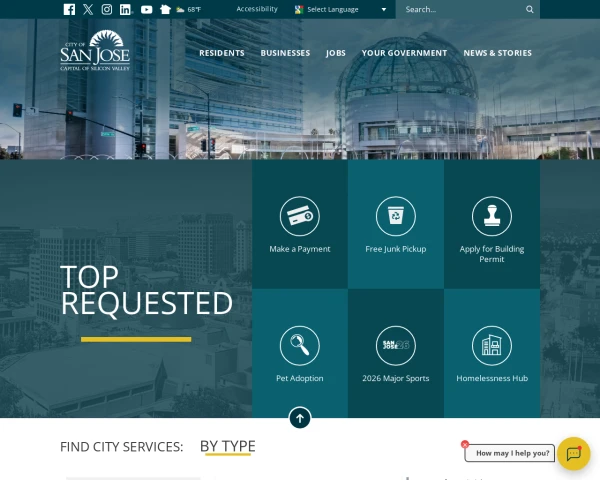Viewport: 600px width, 480px height.
Task: Click the 2026 Major Sports text link
Action: click(396, 379)
